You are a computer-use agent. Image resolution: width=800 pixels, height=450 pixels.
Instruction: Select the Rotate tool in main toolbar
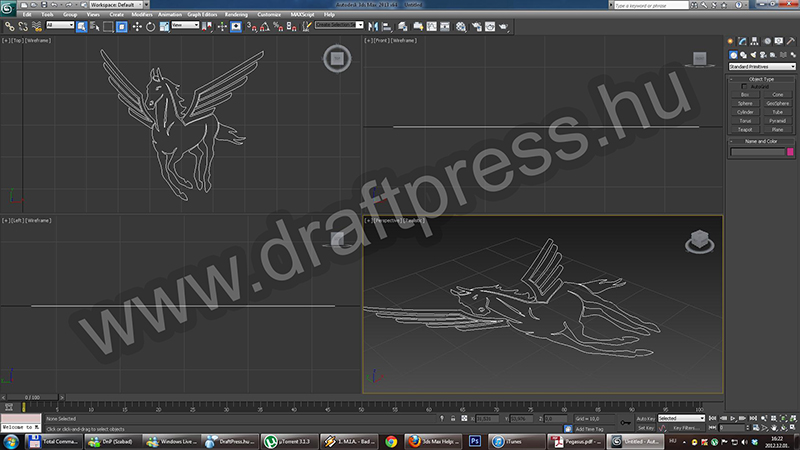point(150,27)
